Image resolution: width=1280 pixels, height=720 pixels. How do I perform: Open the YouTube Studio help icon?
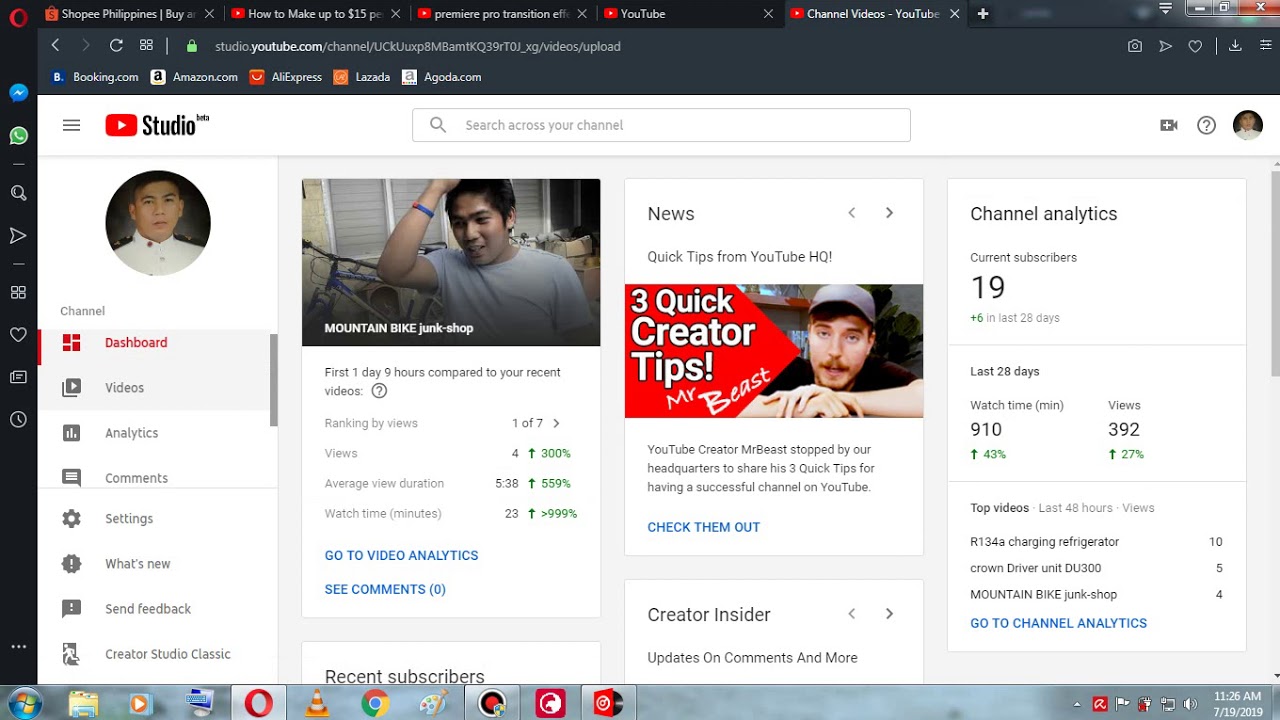click(1207, 125)
